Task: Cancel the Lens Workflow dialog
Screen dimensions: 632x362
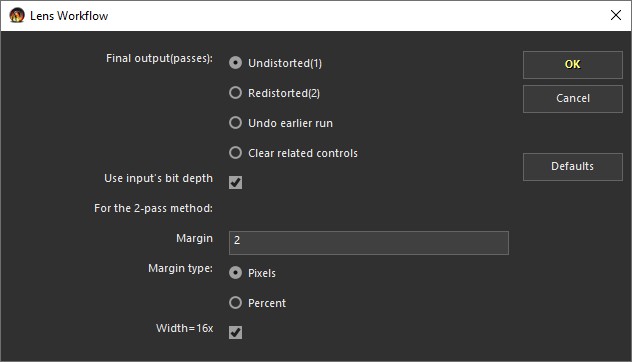Action: point(573,98)
